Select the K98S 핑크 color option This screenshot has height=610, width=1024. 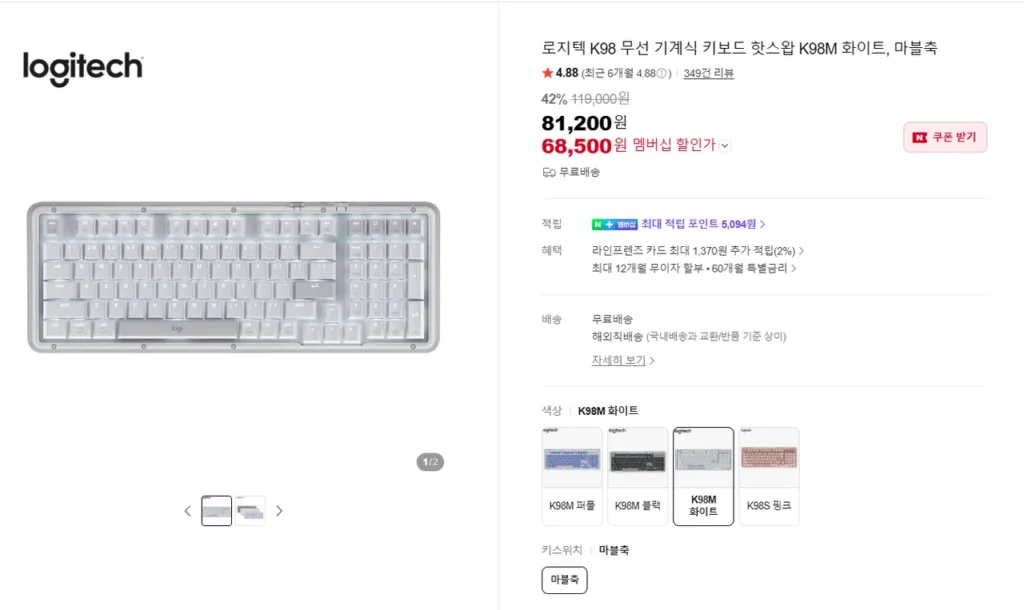click(769, 476)
